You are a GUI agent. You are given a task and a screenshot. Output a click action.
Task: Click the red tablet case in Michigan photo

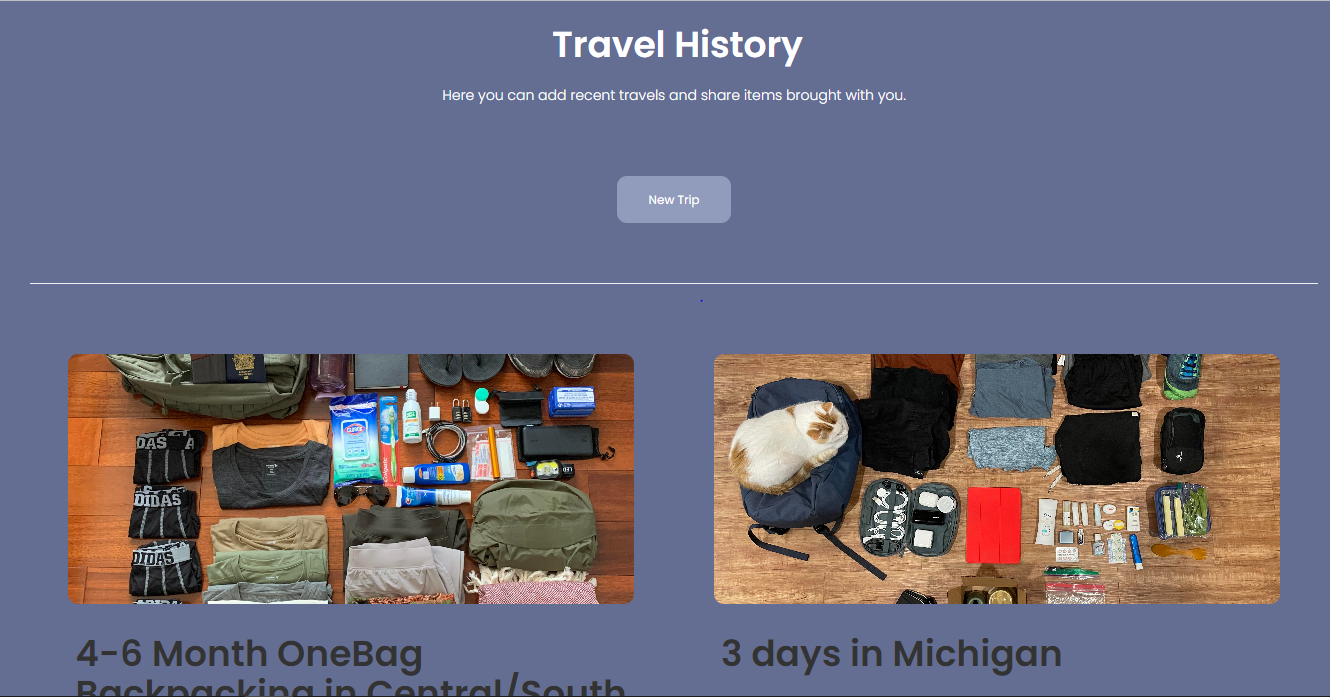994,524
